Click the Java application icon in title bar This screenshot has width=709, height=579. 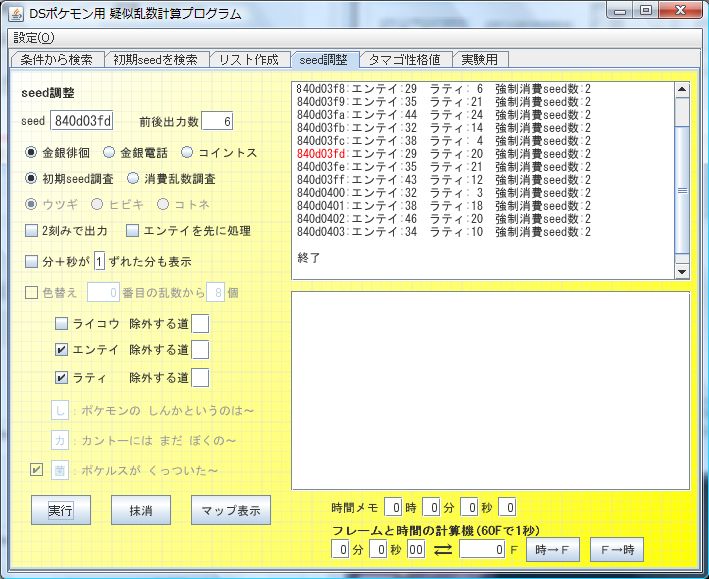[16, 14]
